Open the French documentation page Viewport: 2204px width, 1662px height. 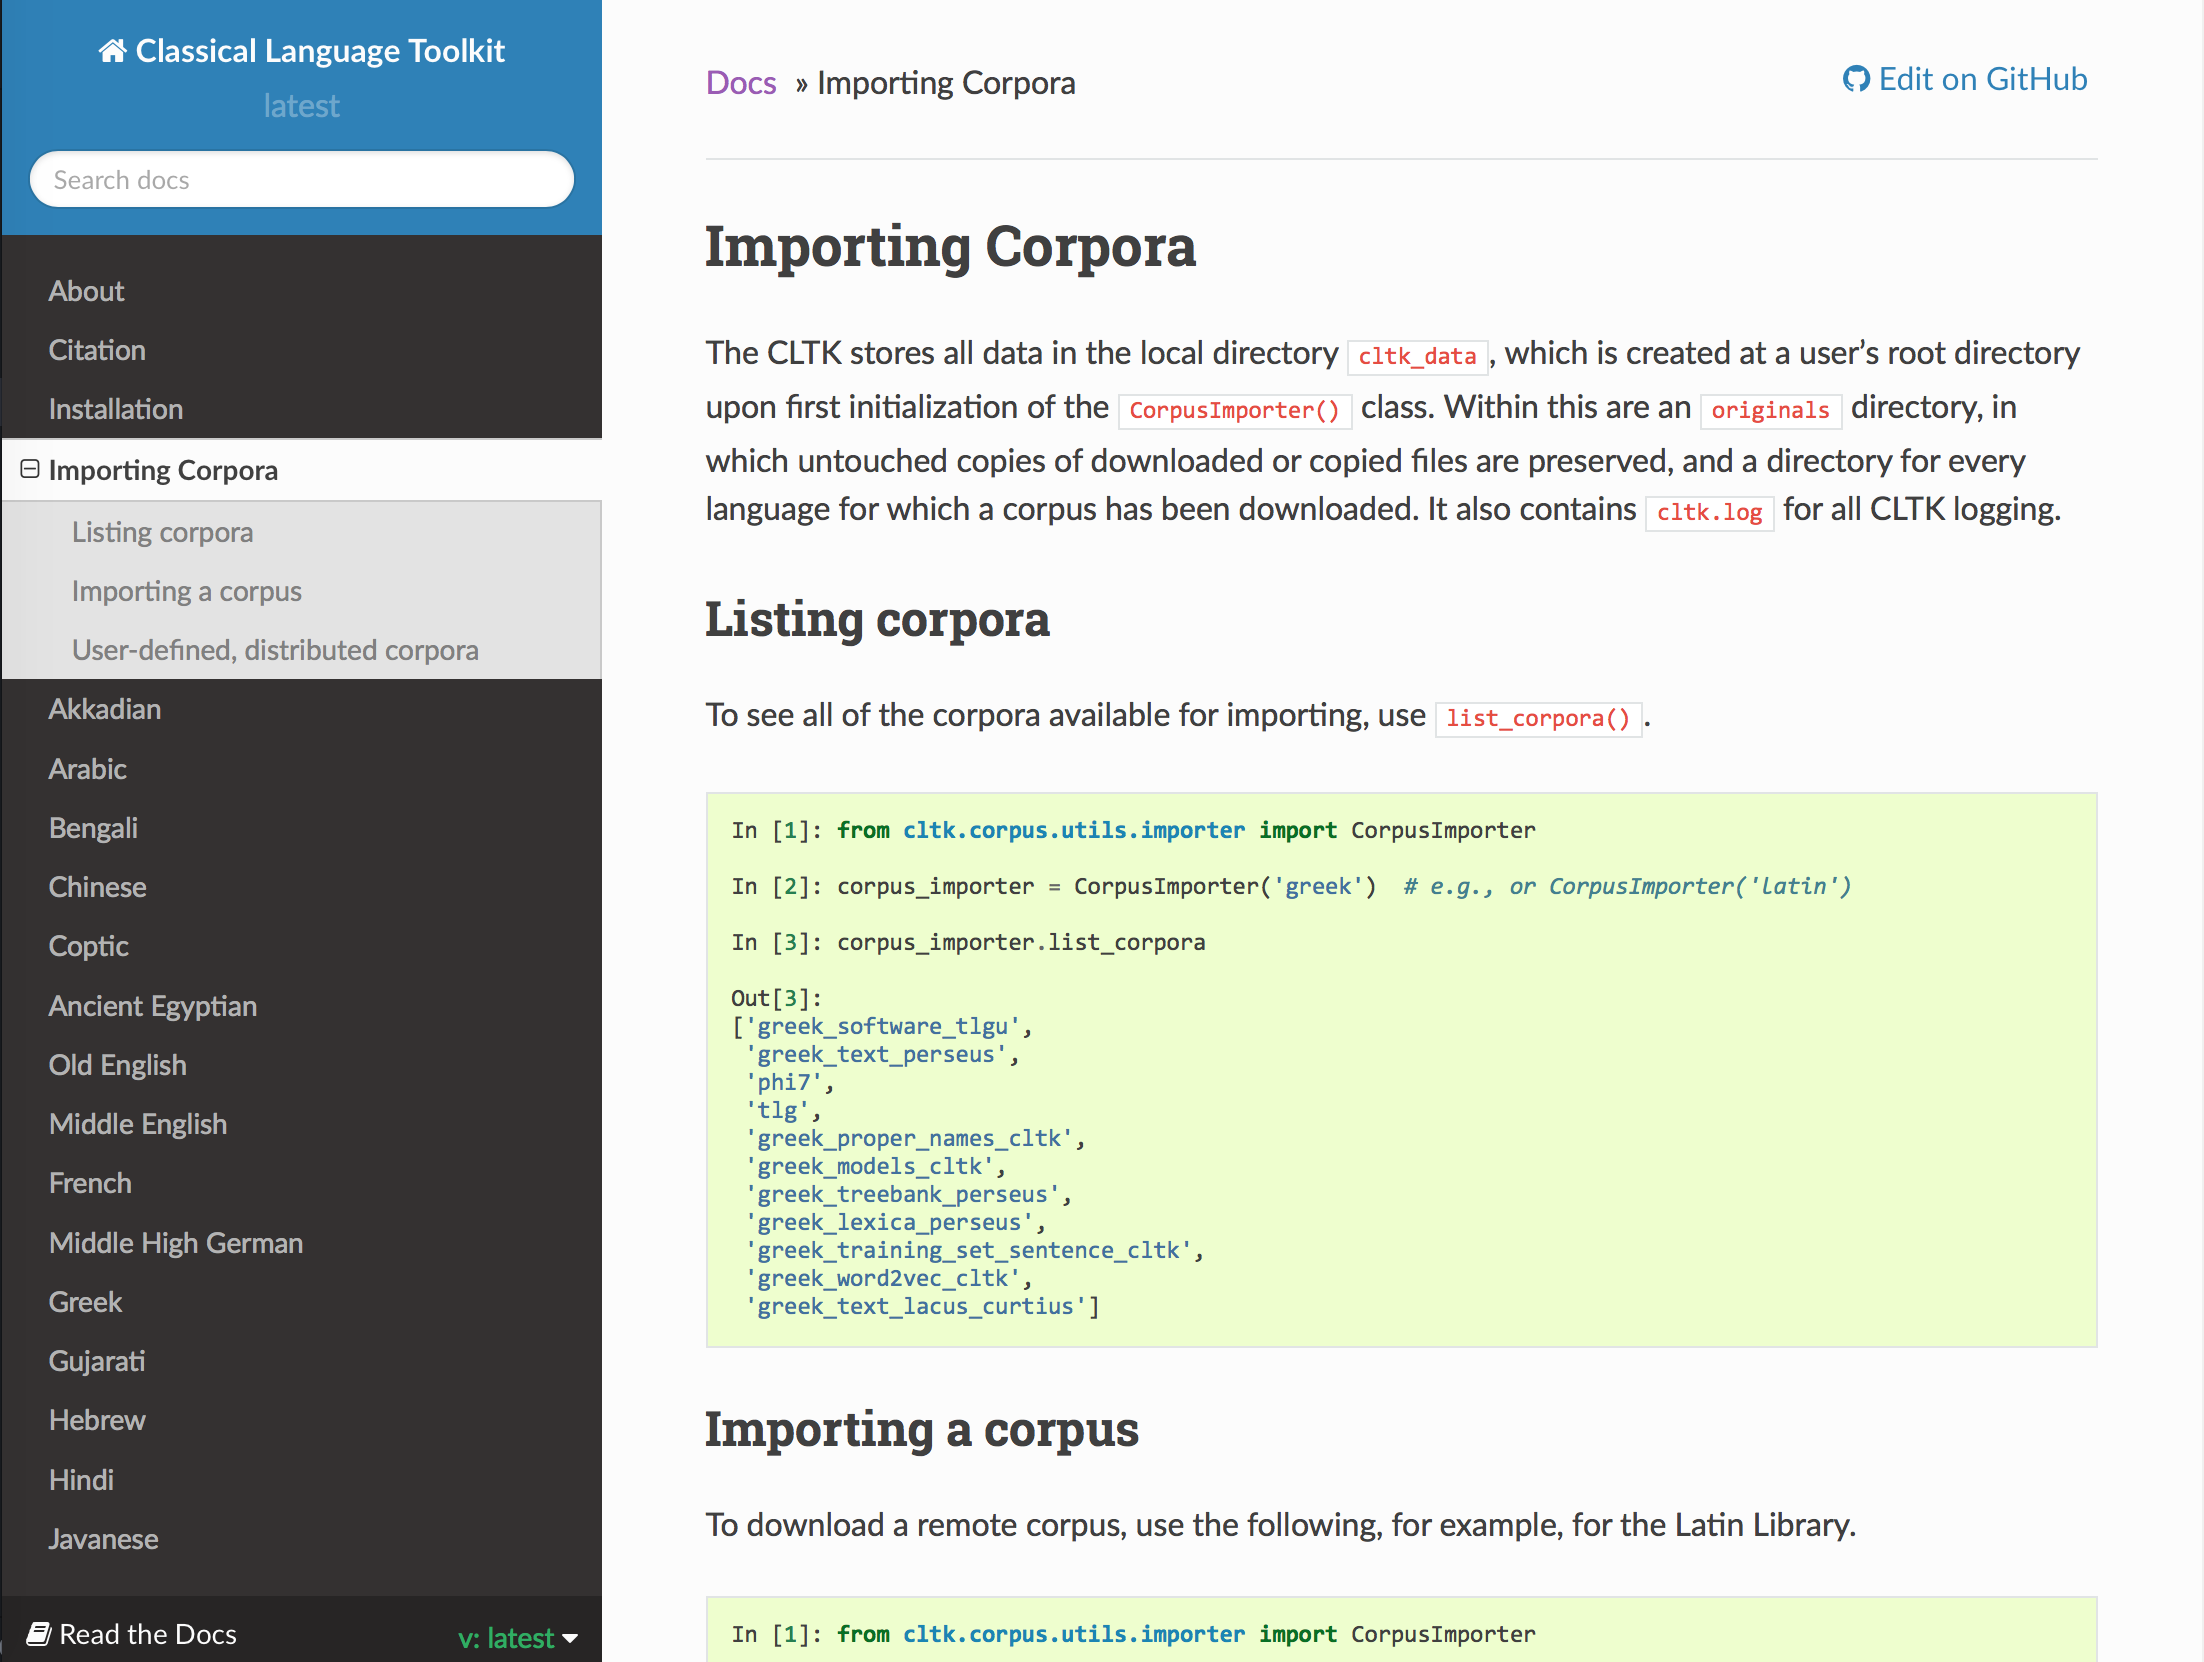click(x=90, y=1183)
